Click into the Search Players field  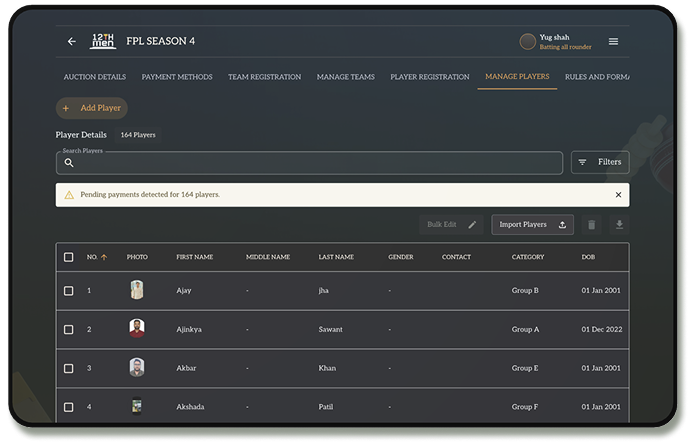tap(320, 163)
